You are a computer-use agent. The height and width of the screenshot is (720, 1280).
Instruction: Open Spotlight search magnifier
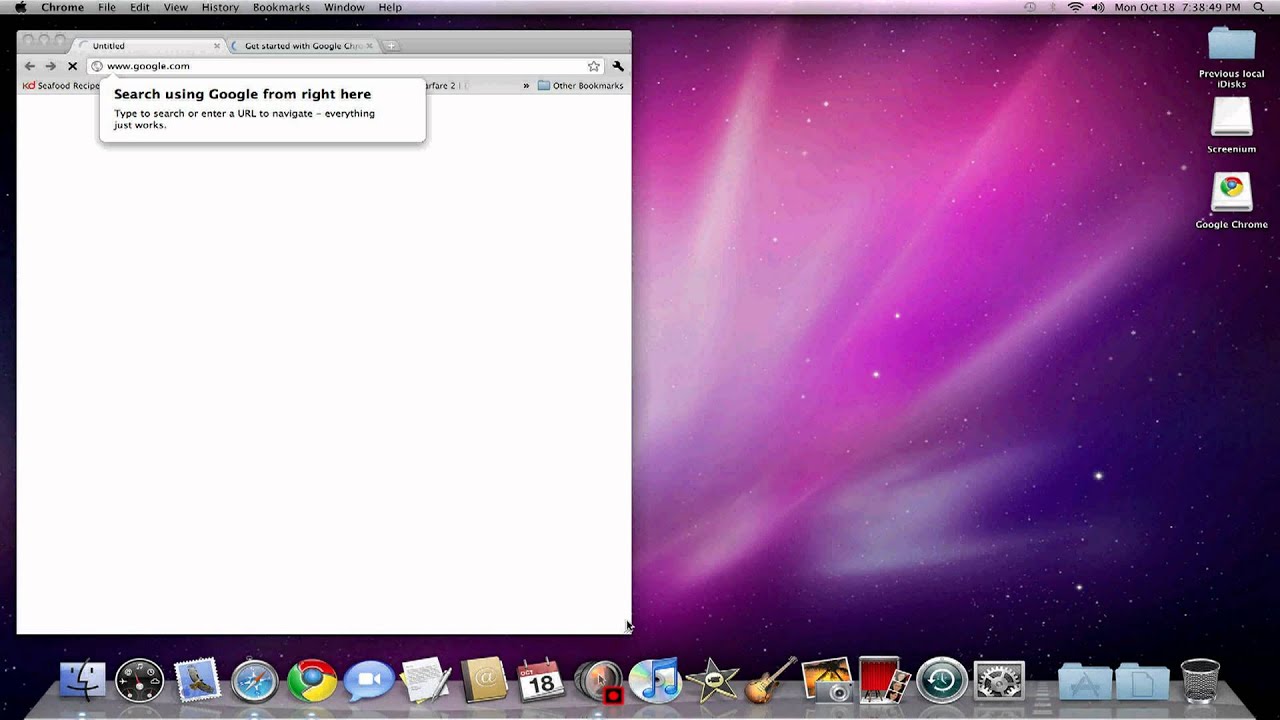pyautogui.click(x=1261, y=7)
